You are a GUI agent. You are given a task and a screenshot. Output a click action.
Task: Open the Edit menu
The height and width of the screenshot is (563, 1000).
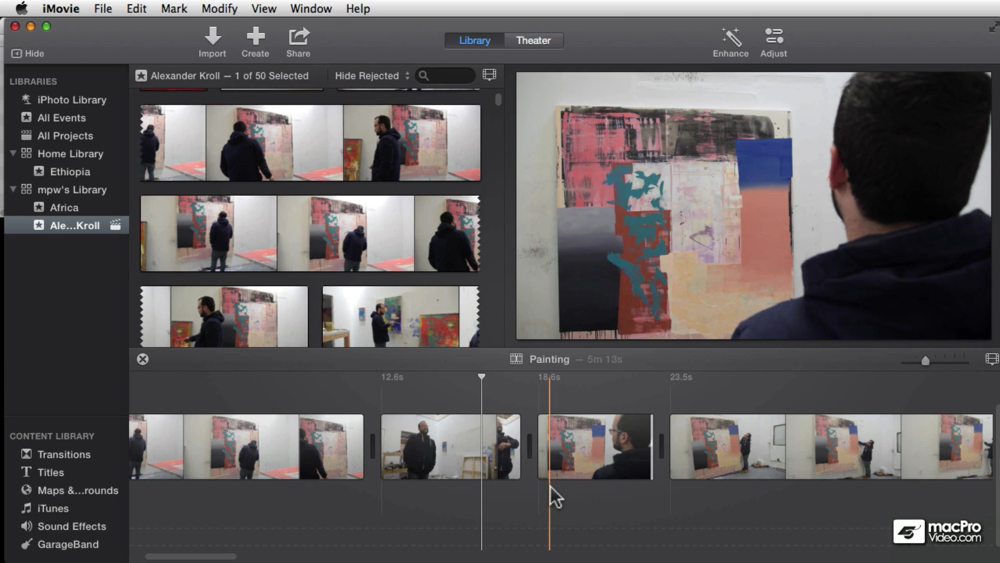coord(136,8)
